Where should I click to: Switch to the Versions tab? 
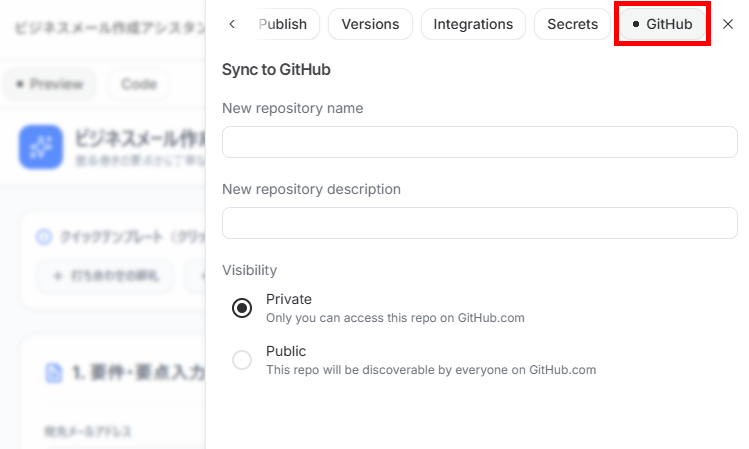pyautogui.click(x=370, y=24)
